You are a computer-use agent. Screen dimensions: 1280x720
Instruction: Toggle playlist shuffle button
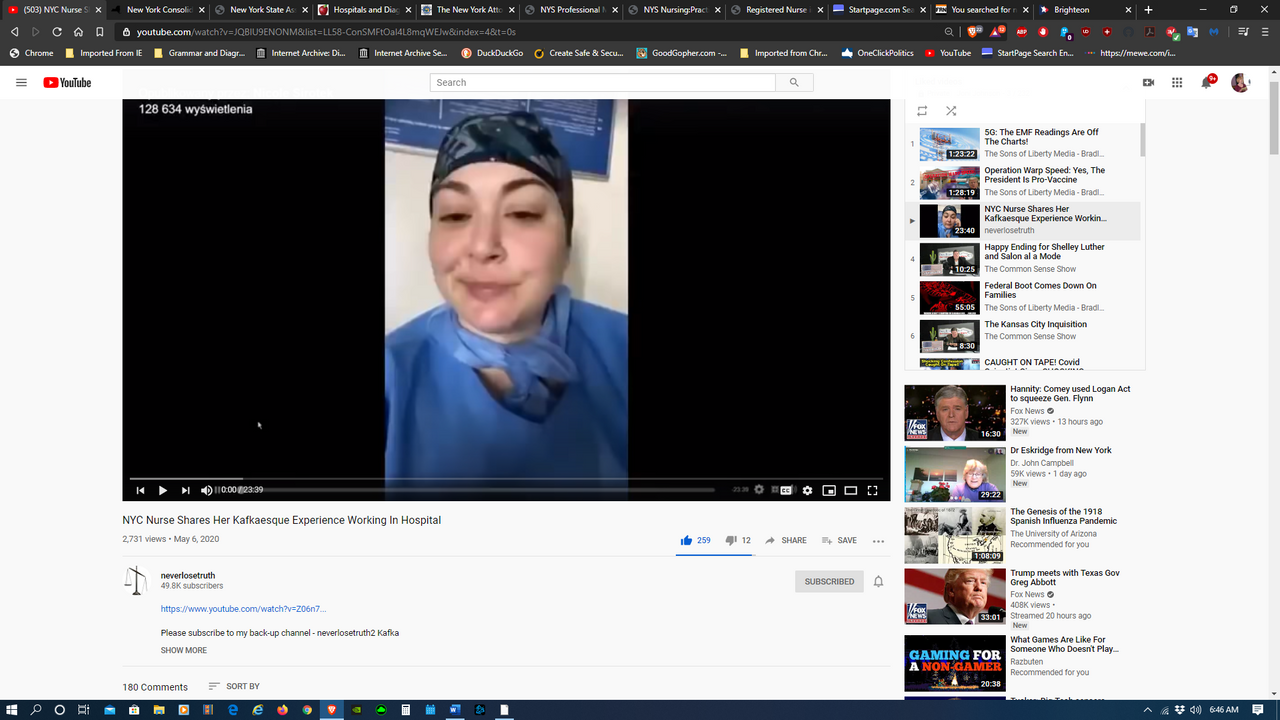click(x=951, y=111)
